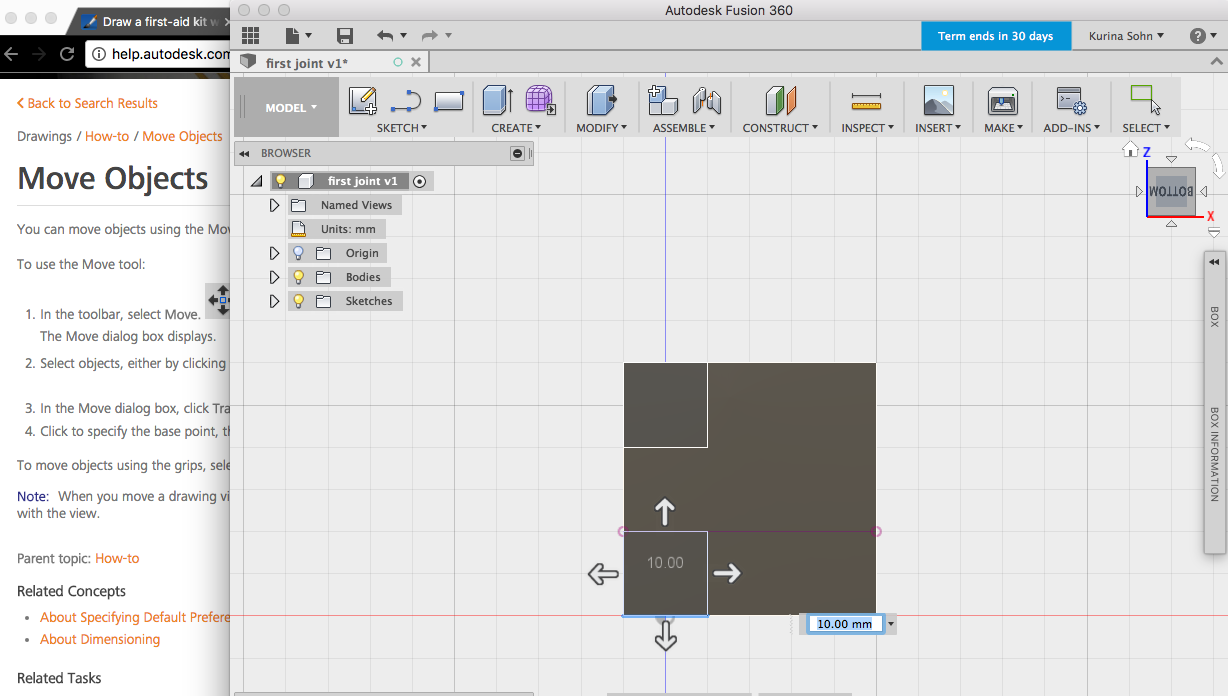Expand the Origin folder
Viewport: 1228px width, 696px height.
pyautogui.click(x=275, y=253)
